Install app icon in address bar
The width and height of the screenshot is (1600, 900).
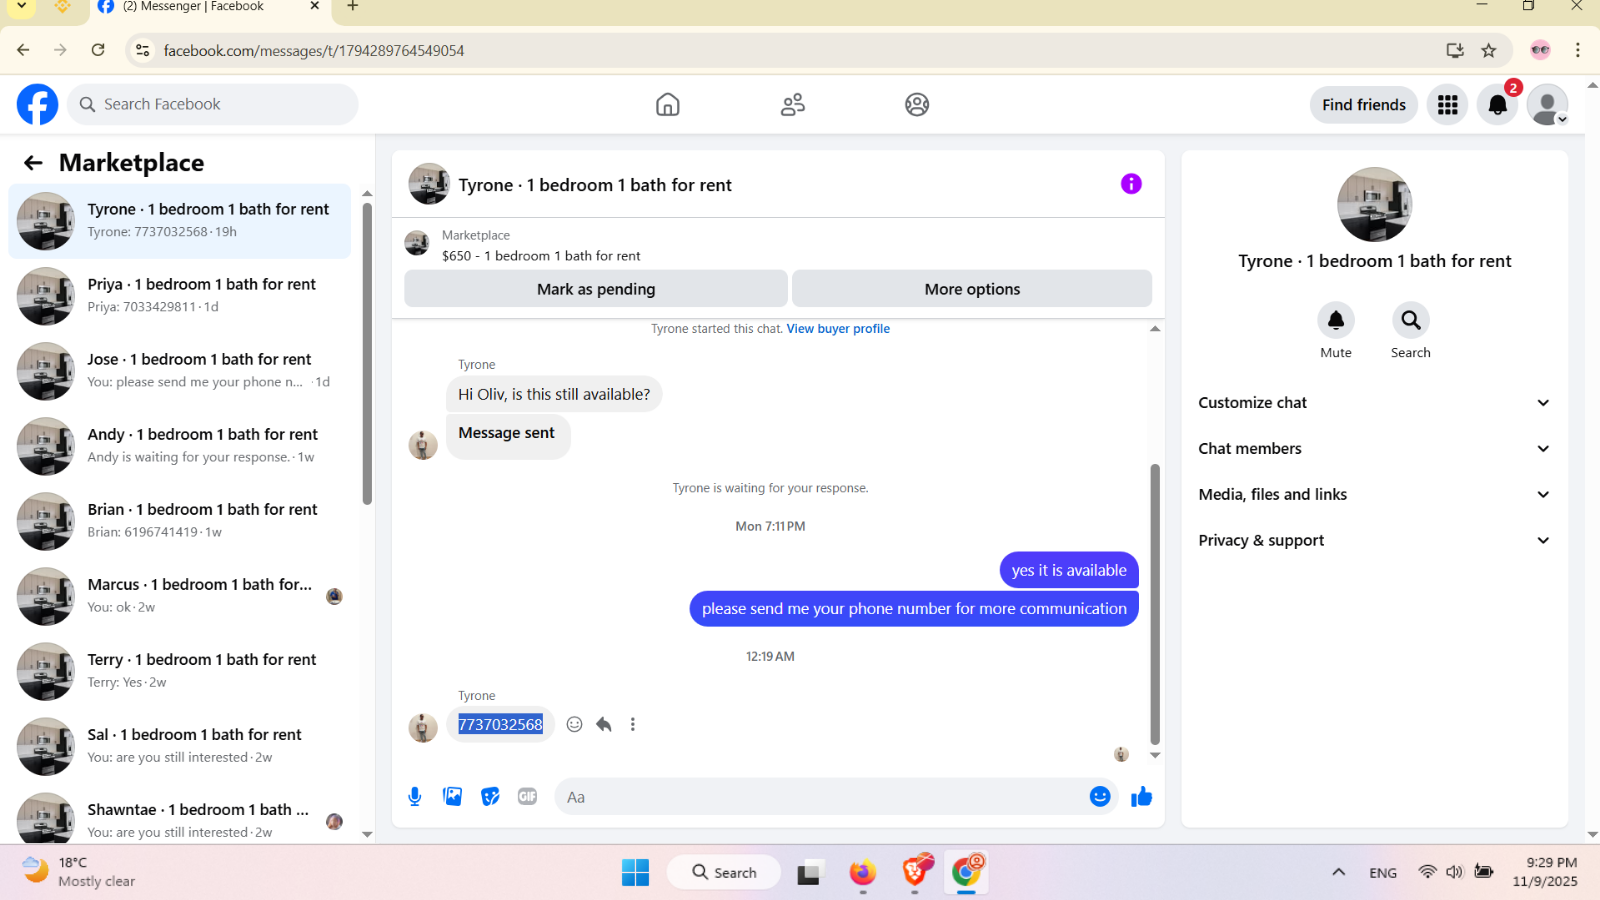pyautogui.click(x=1455, y=50)
